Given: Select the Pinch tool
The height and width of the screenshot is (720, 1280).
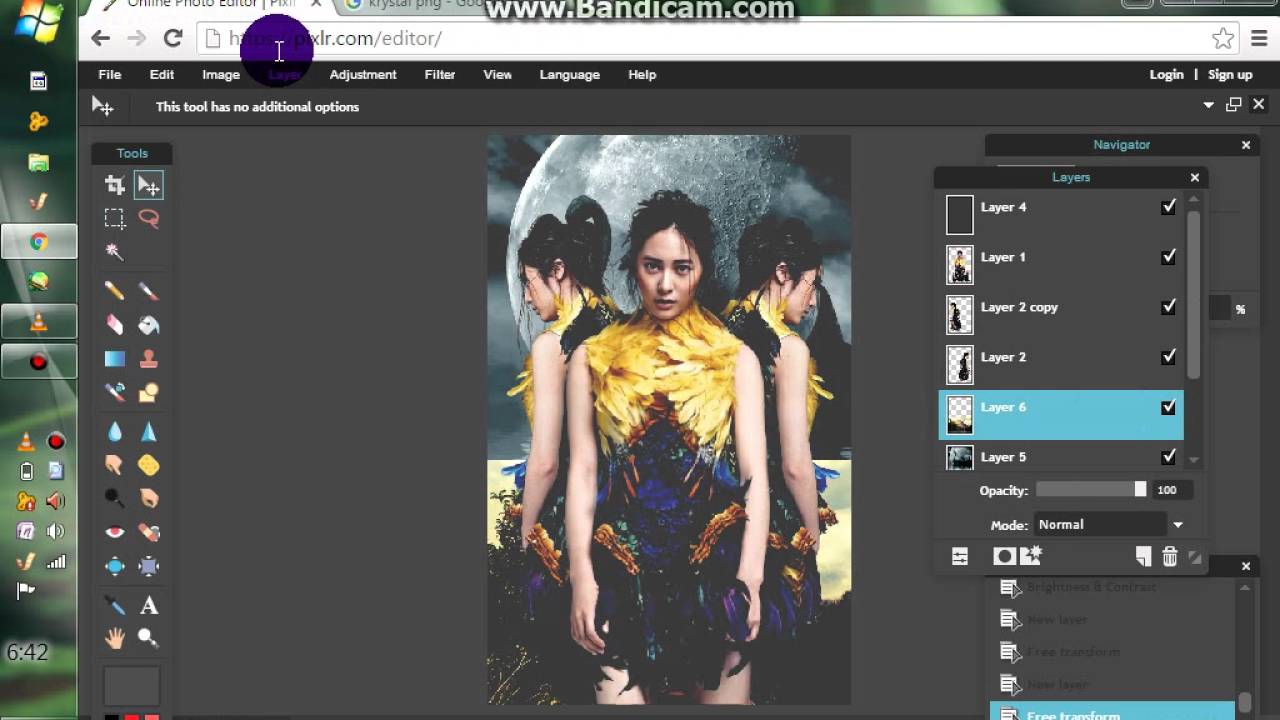Looking at the screenshot, I should [149, 566].
